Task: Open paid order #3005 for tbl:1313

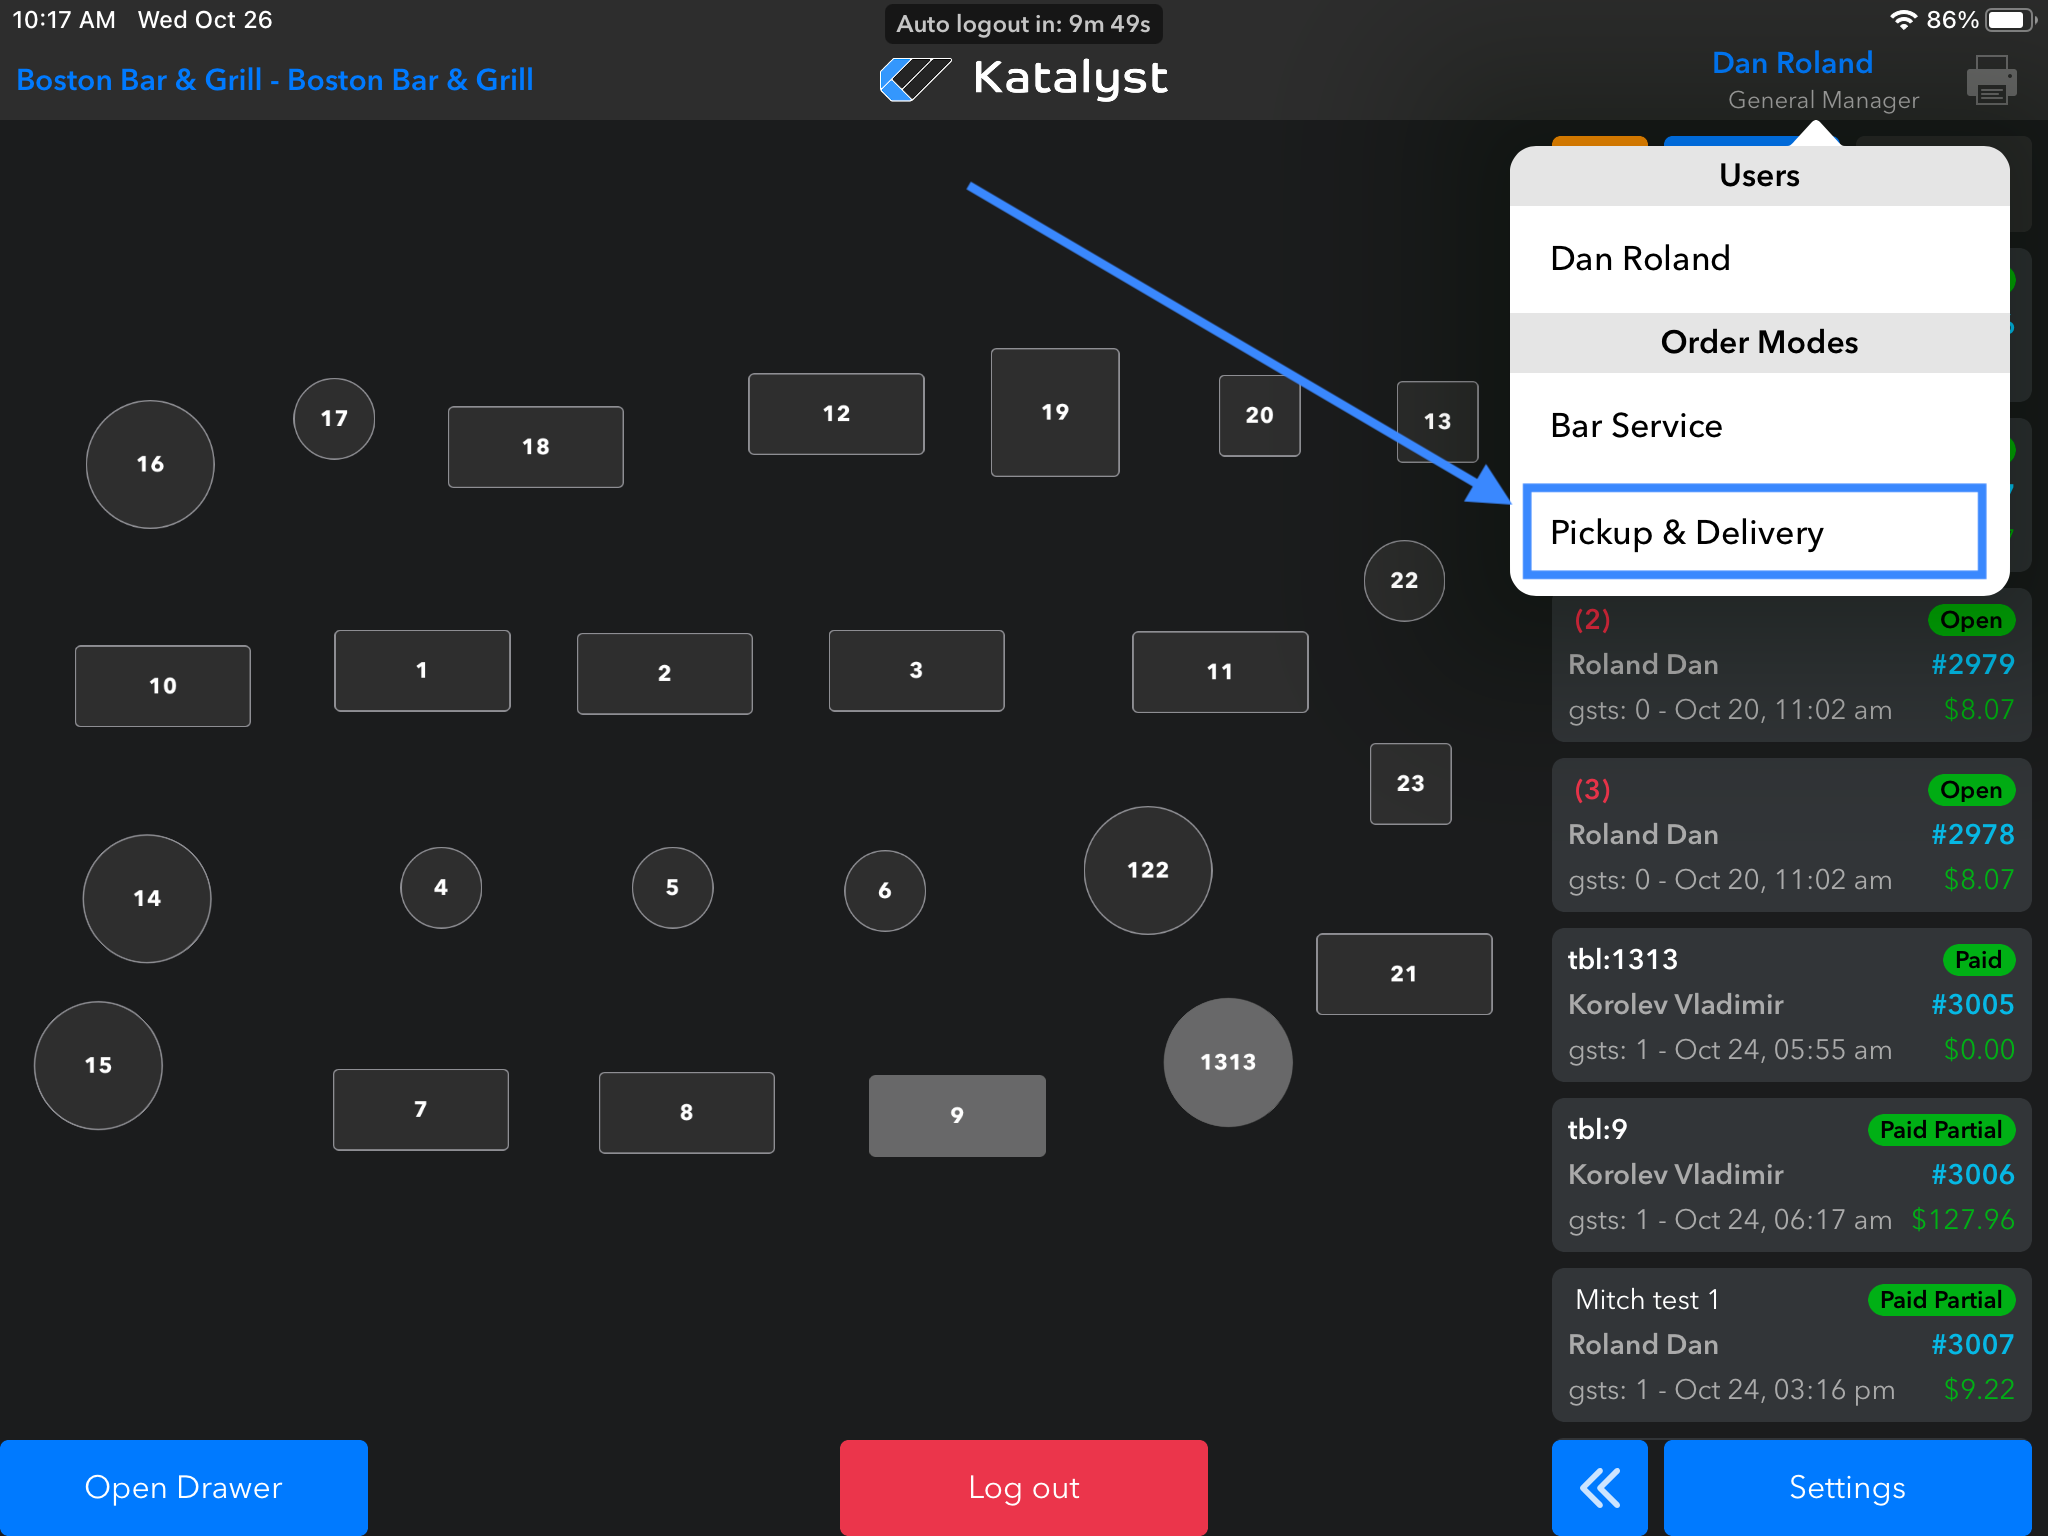Action: pyautogui.click(x=1790, y=1005)
